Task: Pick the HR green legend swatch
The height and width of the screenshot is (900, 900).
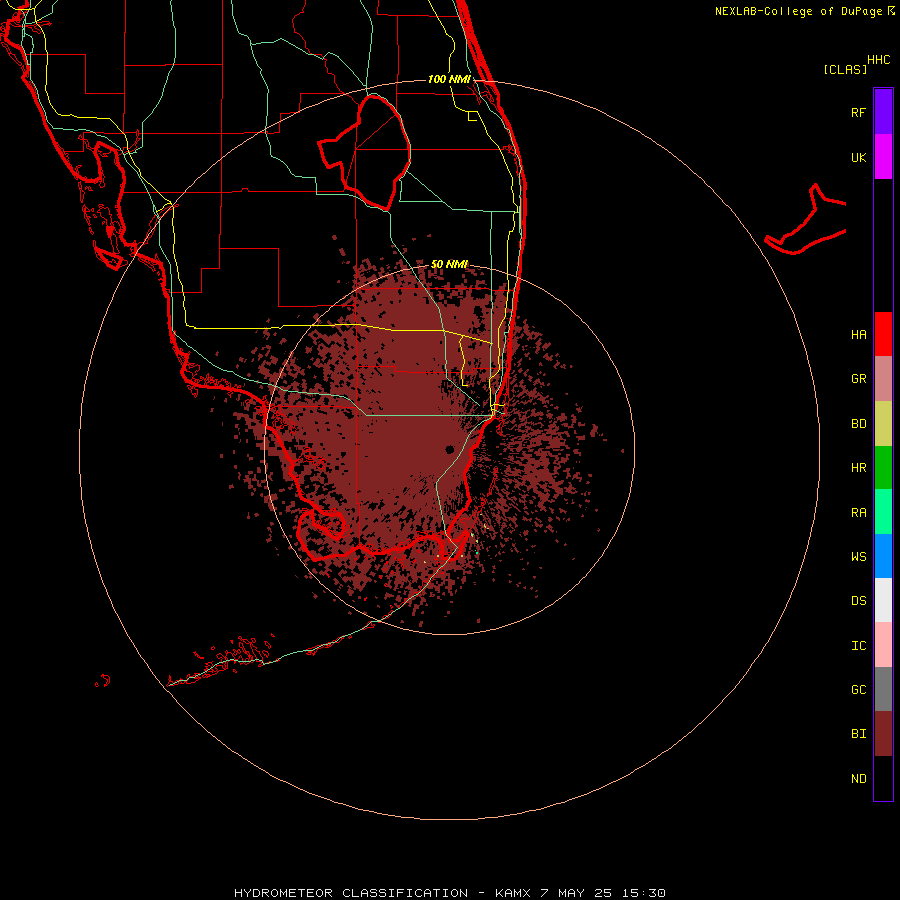Action: 883,468
